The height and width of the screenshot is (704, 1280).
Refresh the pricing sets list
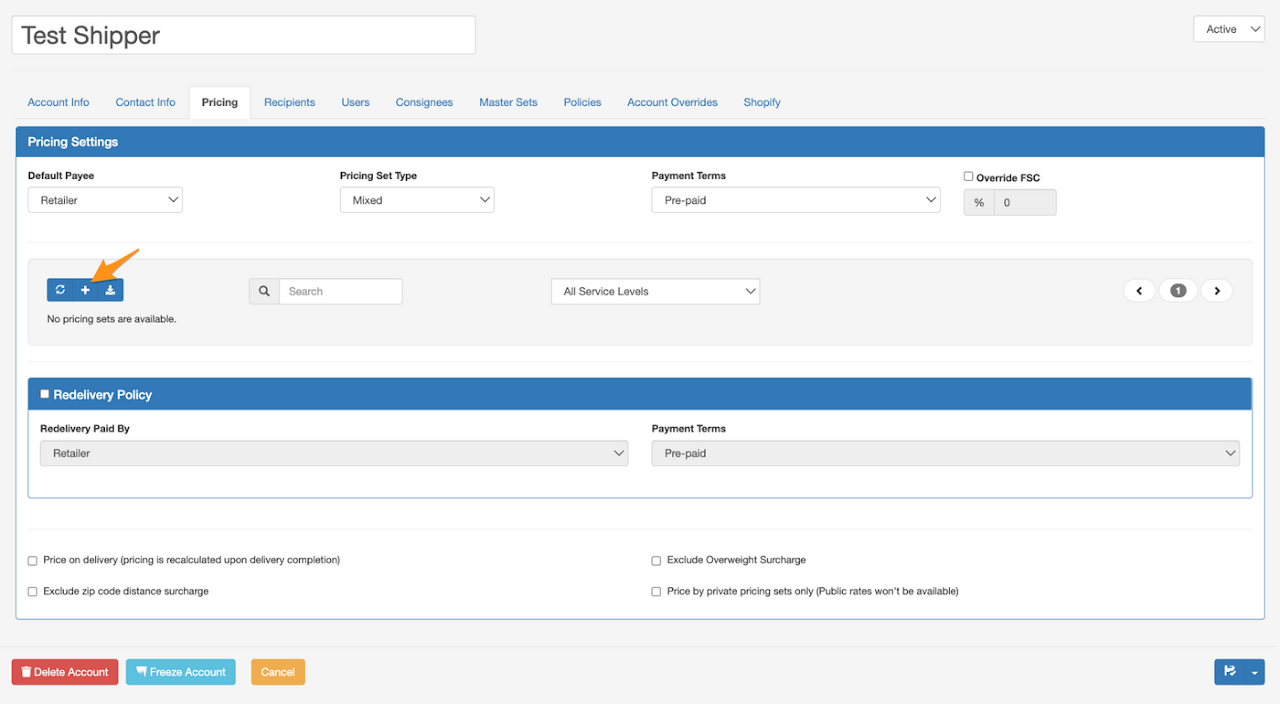coord(60,290)
